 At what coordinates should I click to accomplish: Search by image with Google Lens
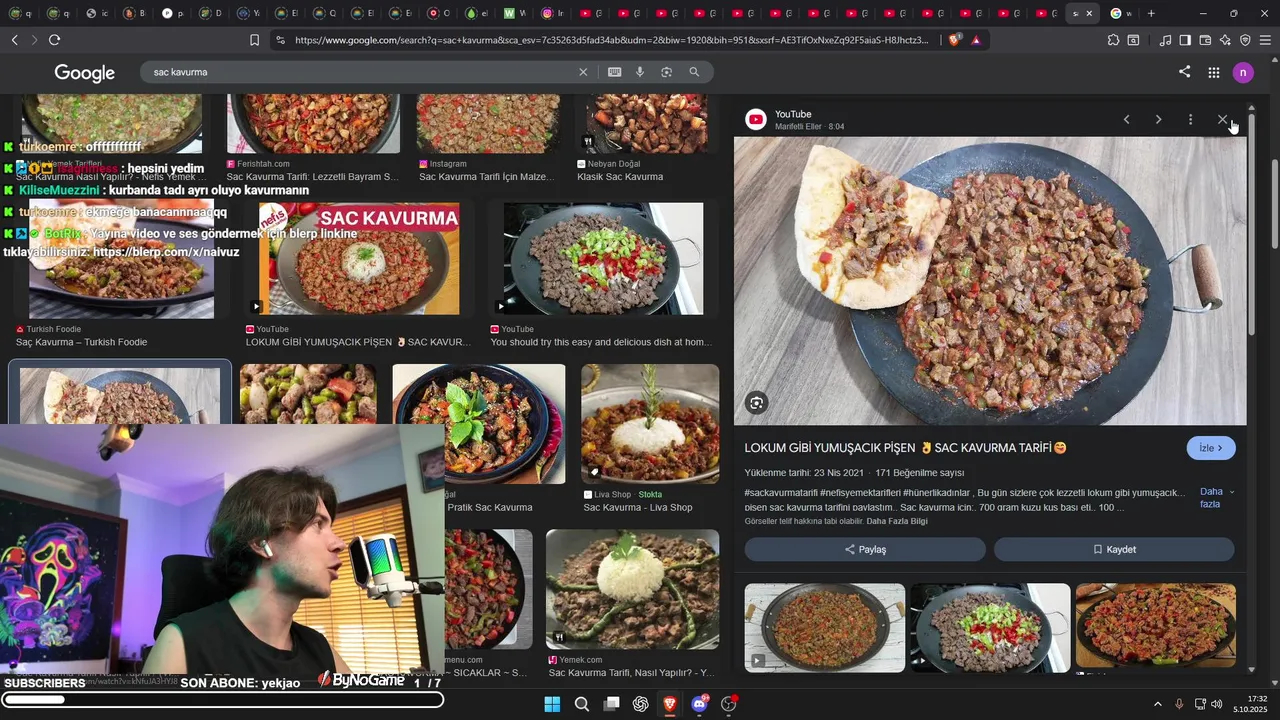(666, 72)
